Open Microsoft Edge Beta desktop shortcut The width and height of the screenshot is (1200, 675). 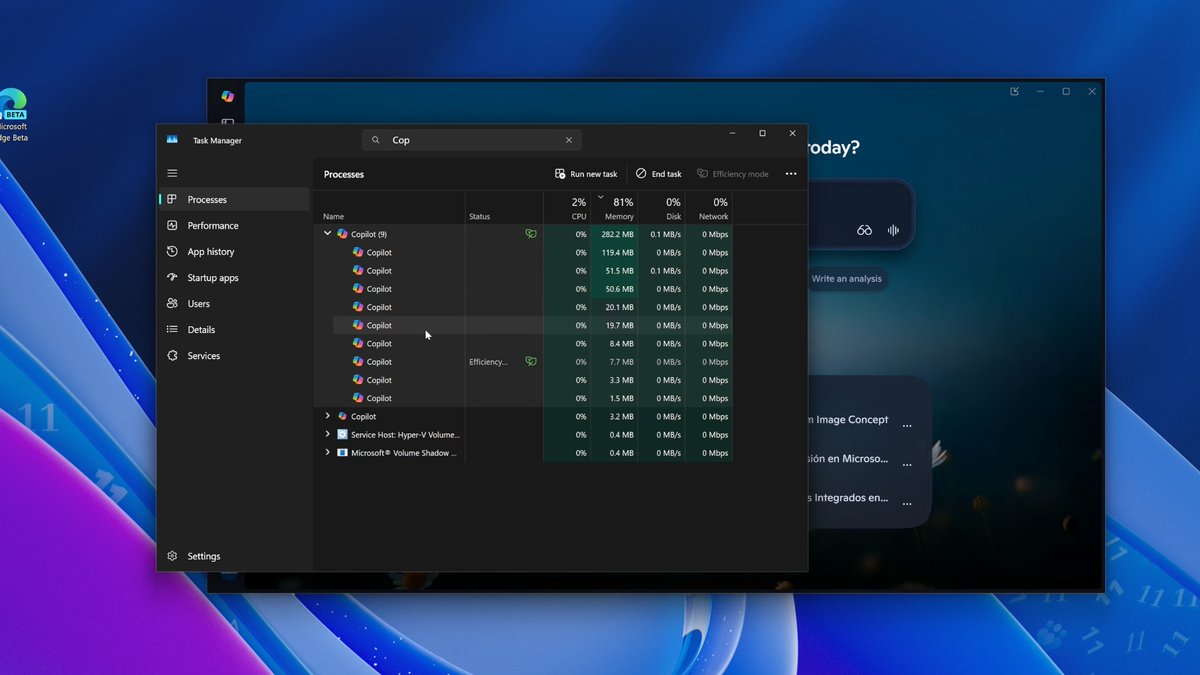click(13, 114)
